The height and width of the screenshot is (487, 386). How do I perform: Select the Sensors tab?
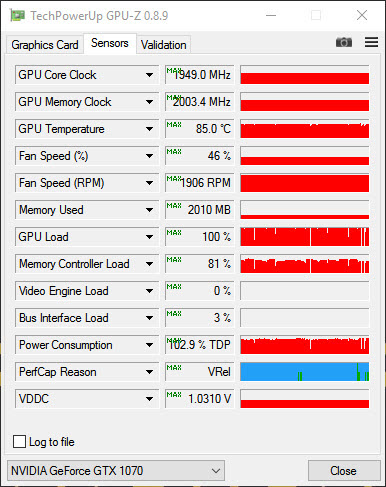pos(110,43)
